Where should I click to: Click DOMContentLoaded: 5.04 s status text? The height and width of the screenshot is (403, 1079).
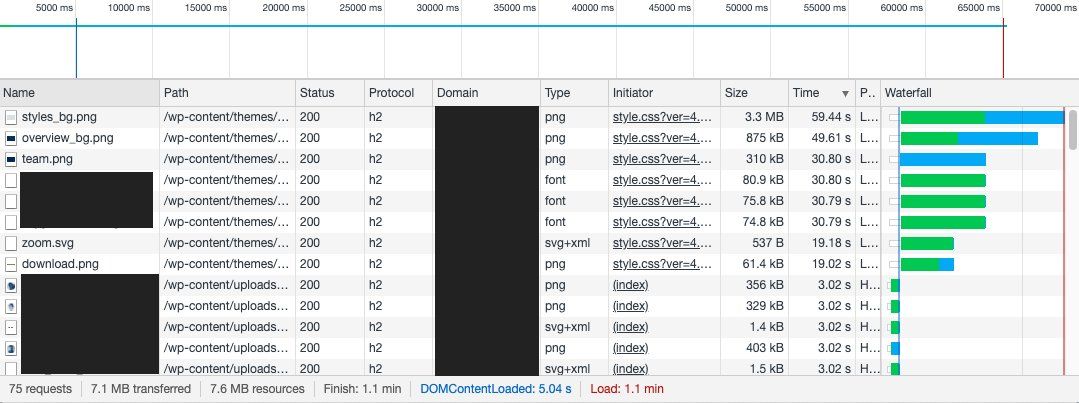(x=495, y=389)
